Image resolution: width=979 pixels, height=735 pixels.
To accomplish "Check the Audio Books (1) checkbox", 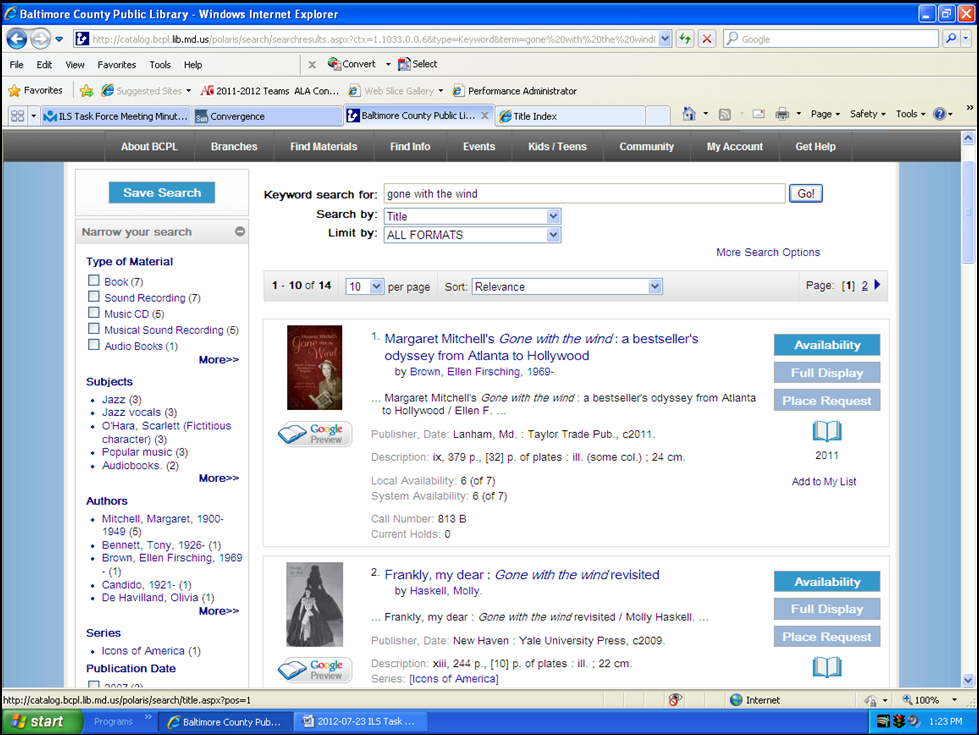I will 94,345.
